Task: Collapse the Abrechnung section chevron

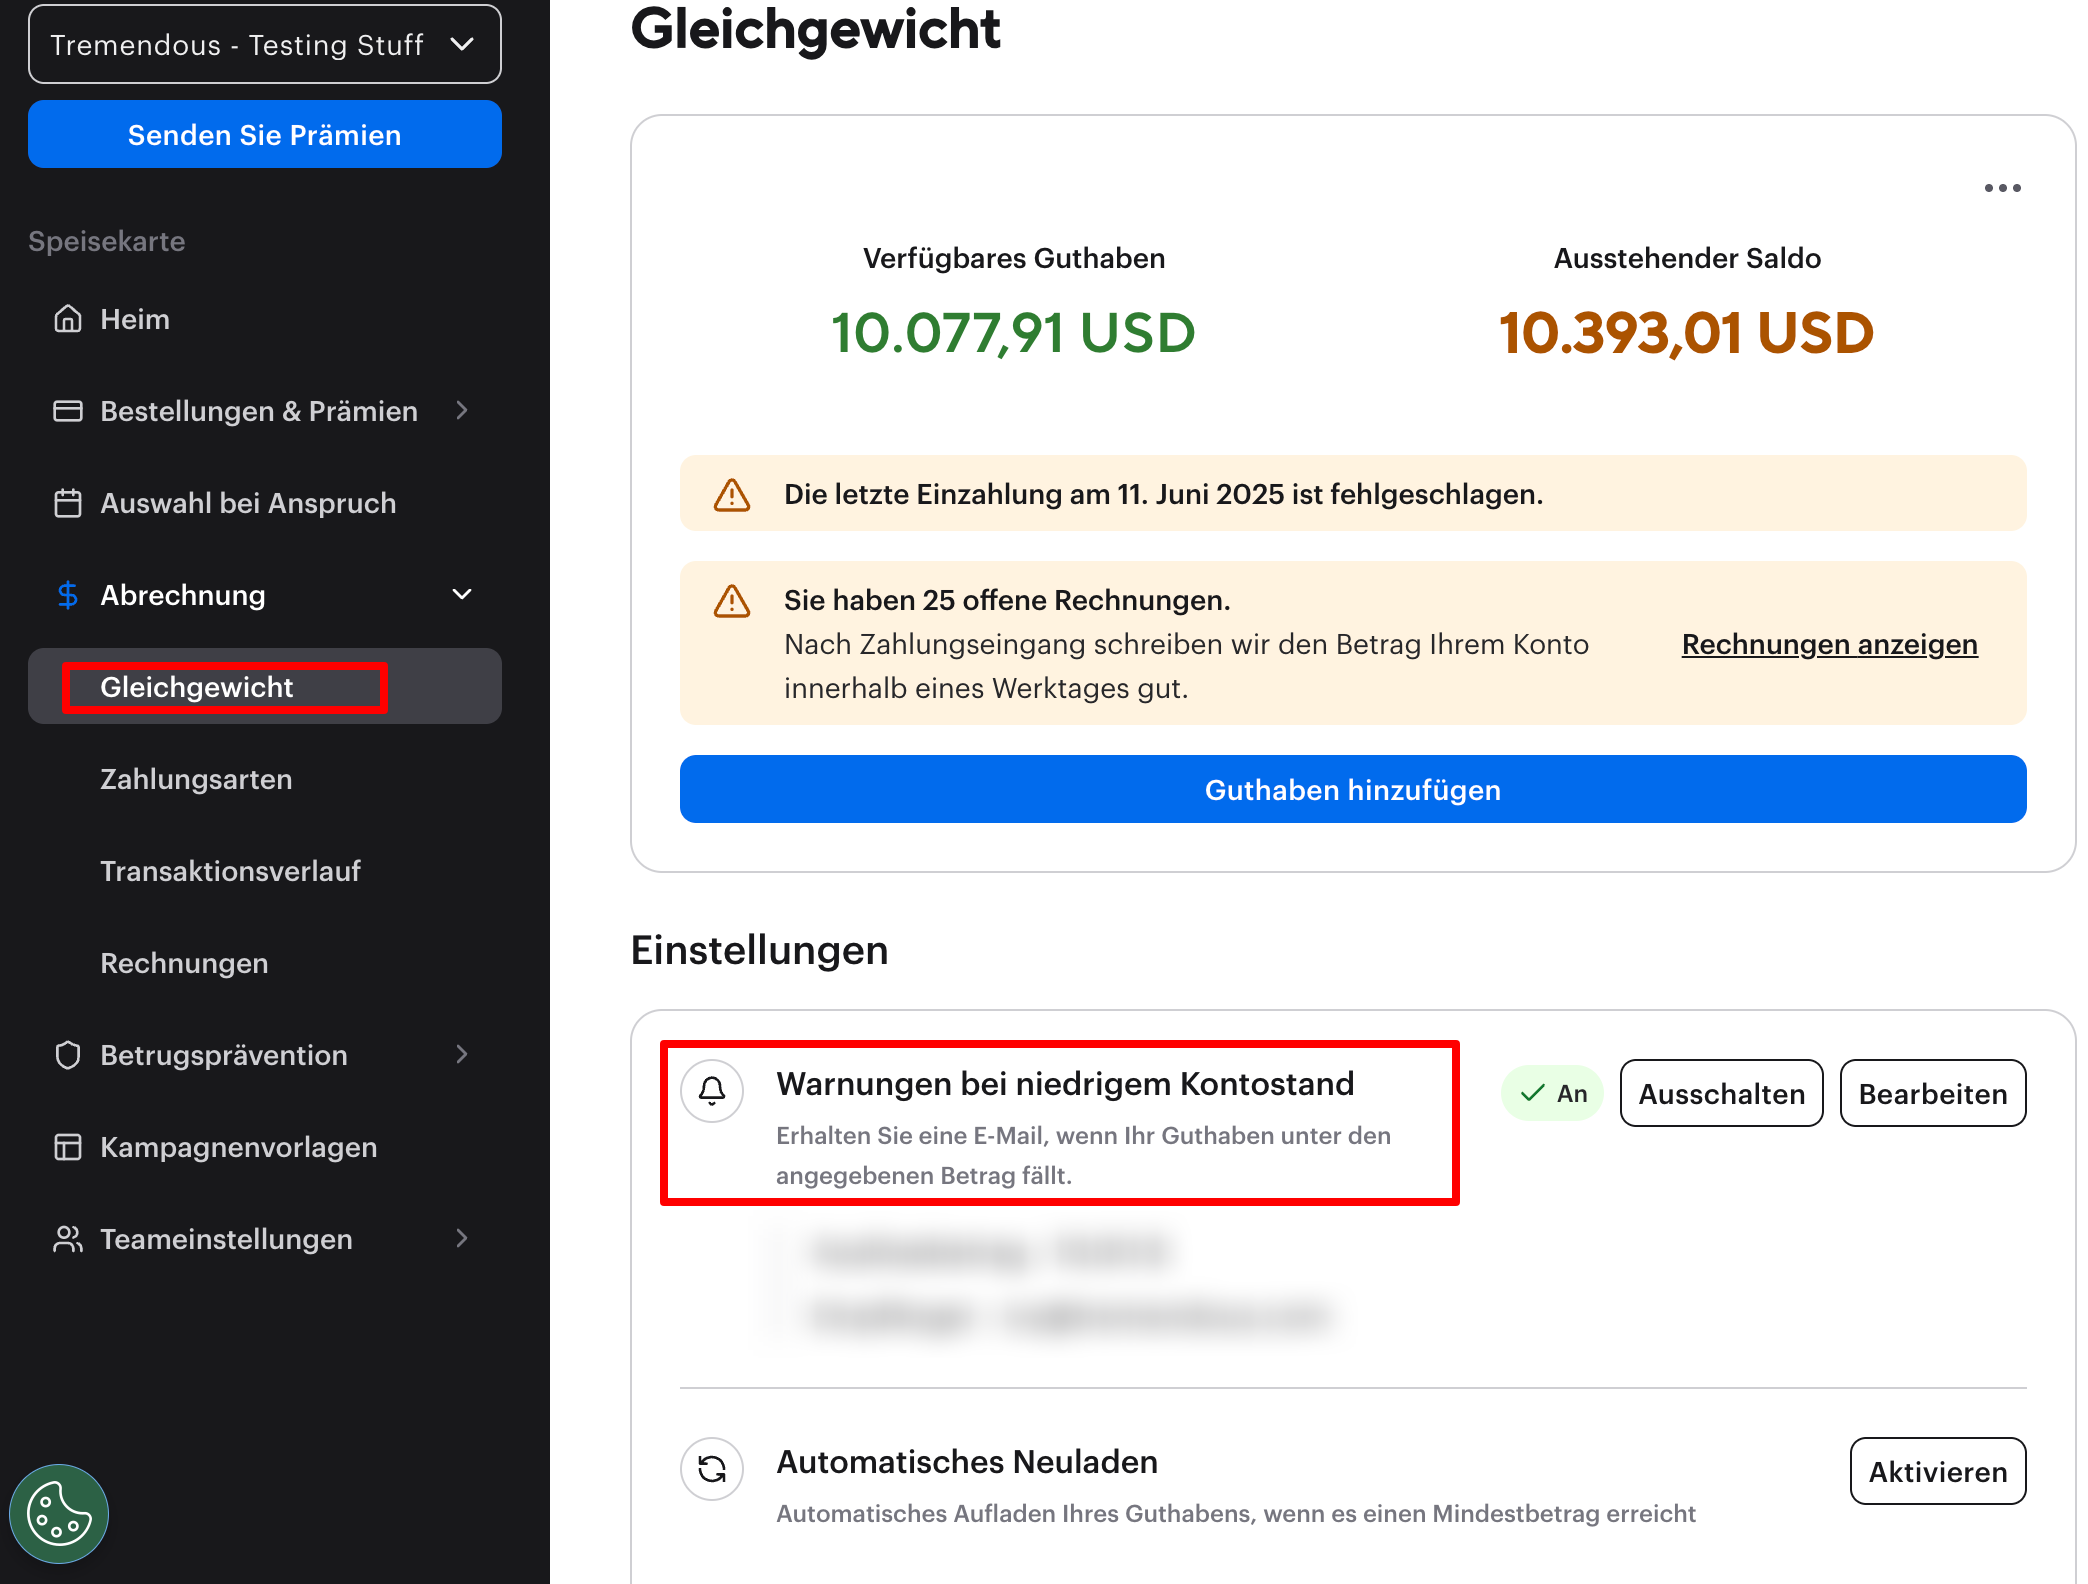Action: click(x=462, y=595)
